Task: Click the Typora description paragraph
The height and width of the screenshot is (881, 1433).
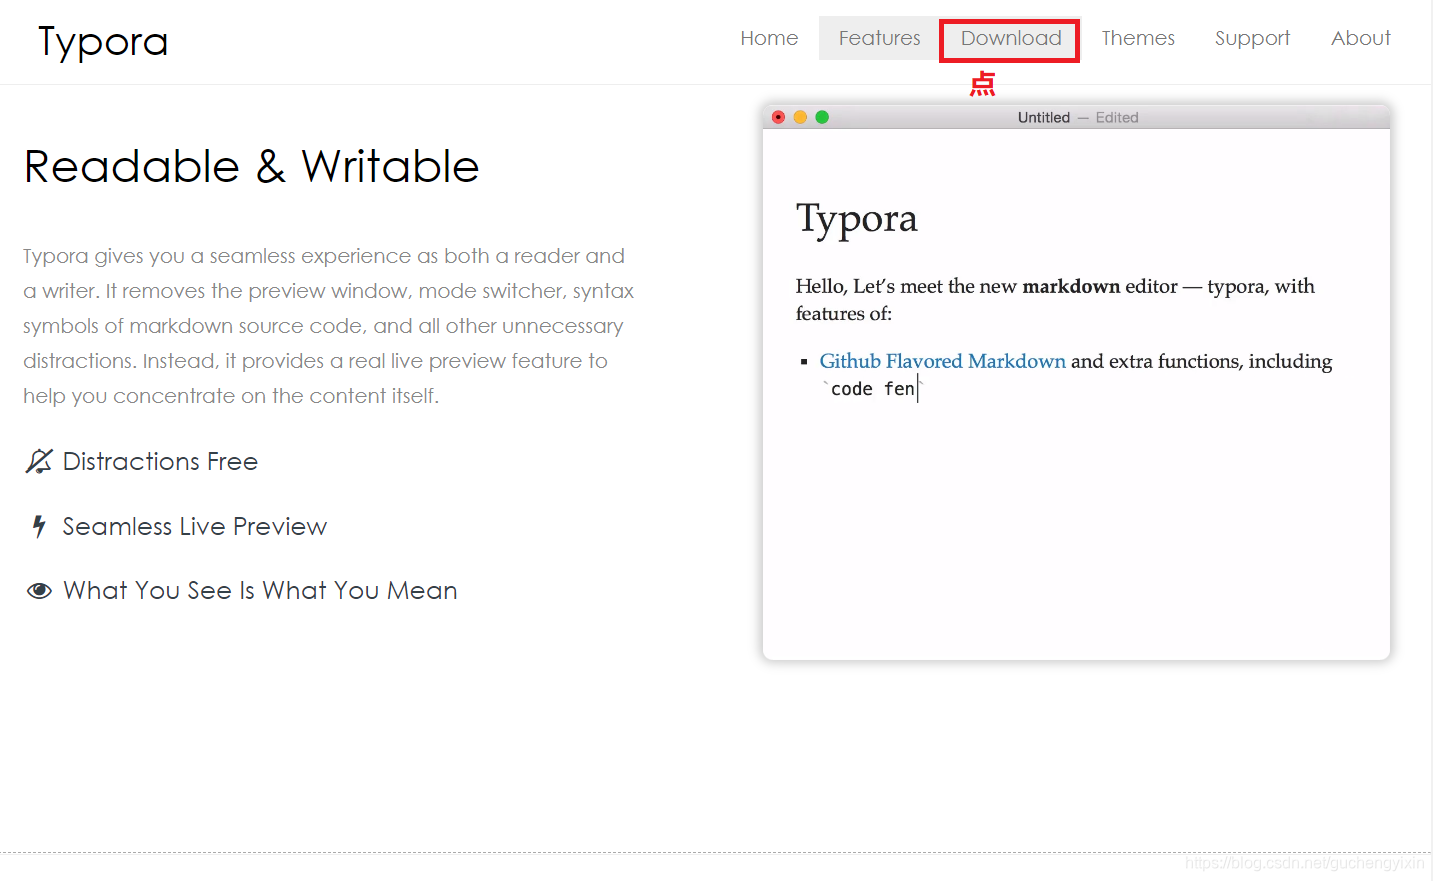Action: pos(329,326)
